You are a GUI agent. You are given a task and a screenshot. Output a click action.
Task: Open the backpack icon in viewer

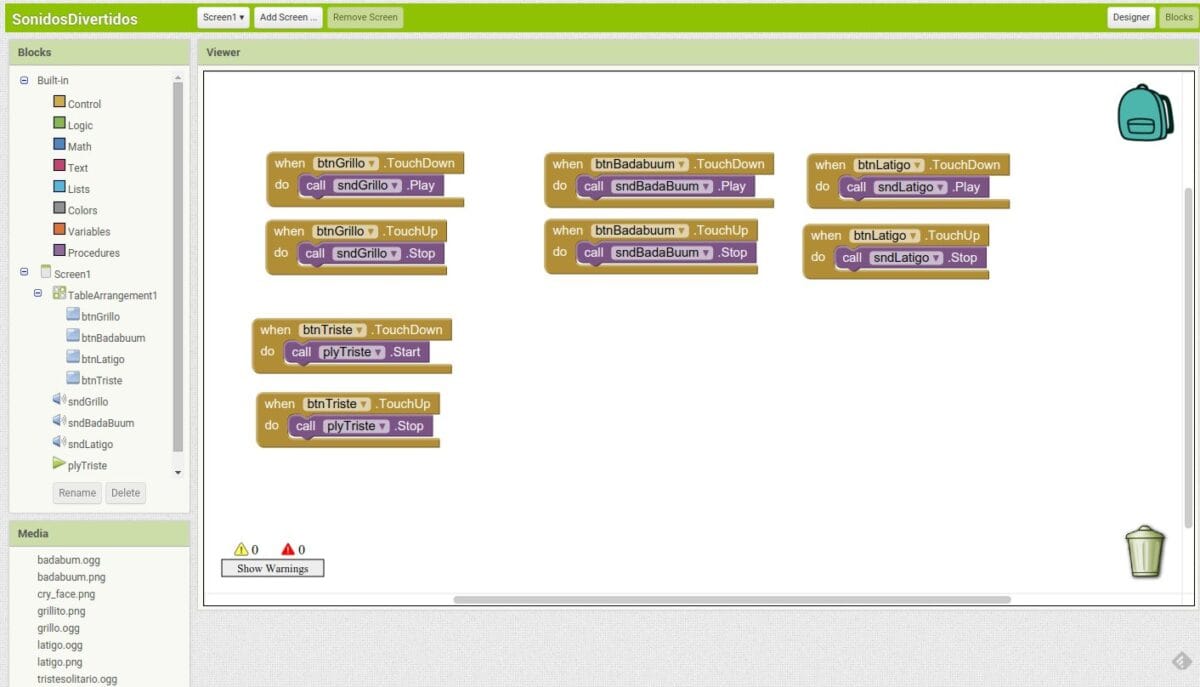[1144, 112]
